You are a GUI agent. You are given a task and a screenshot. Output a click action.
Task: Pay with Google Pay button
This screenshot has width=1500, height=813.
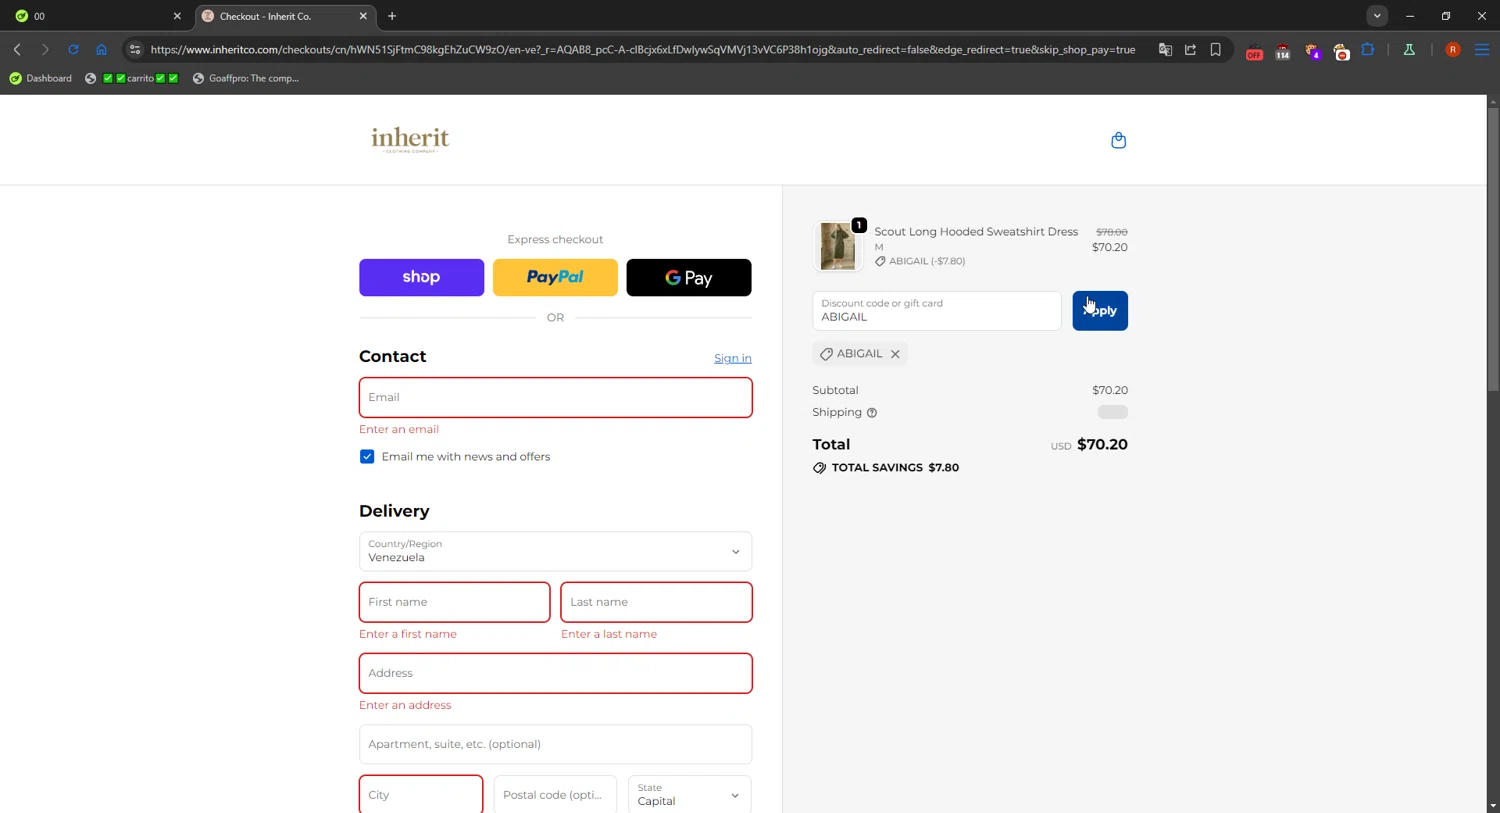tap(689, 277)
